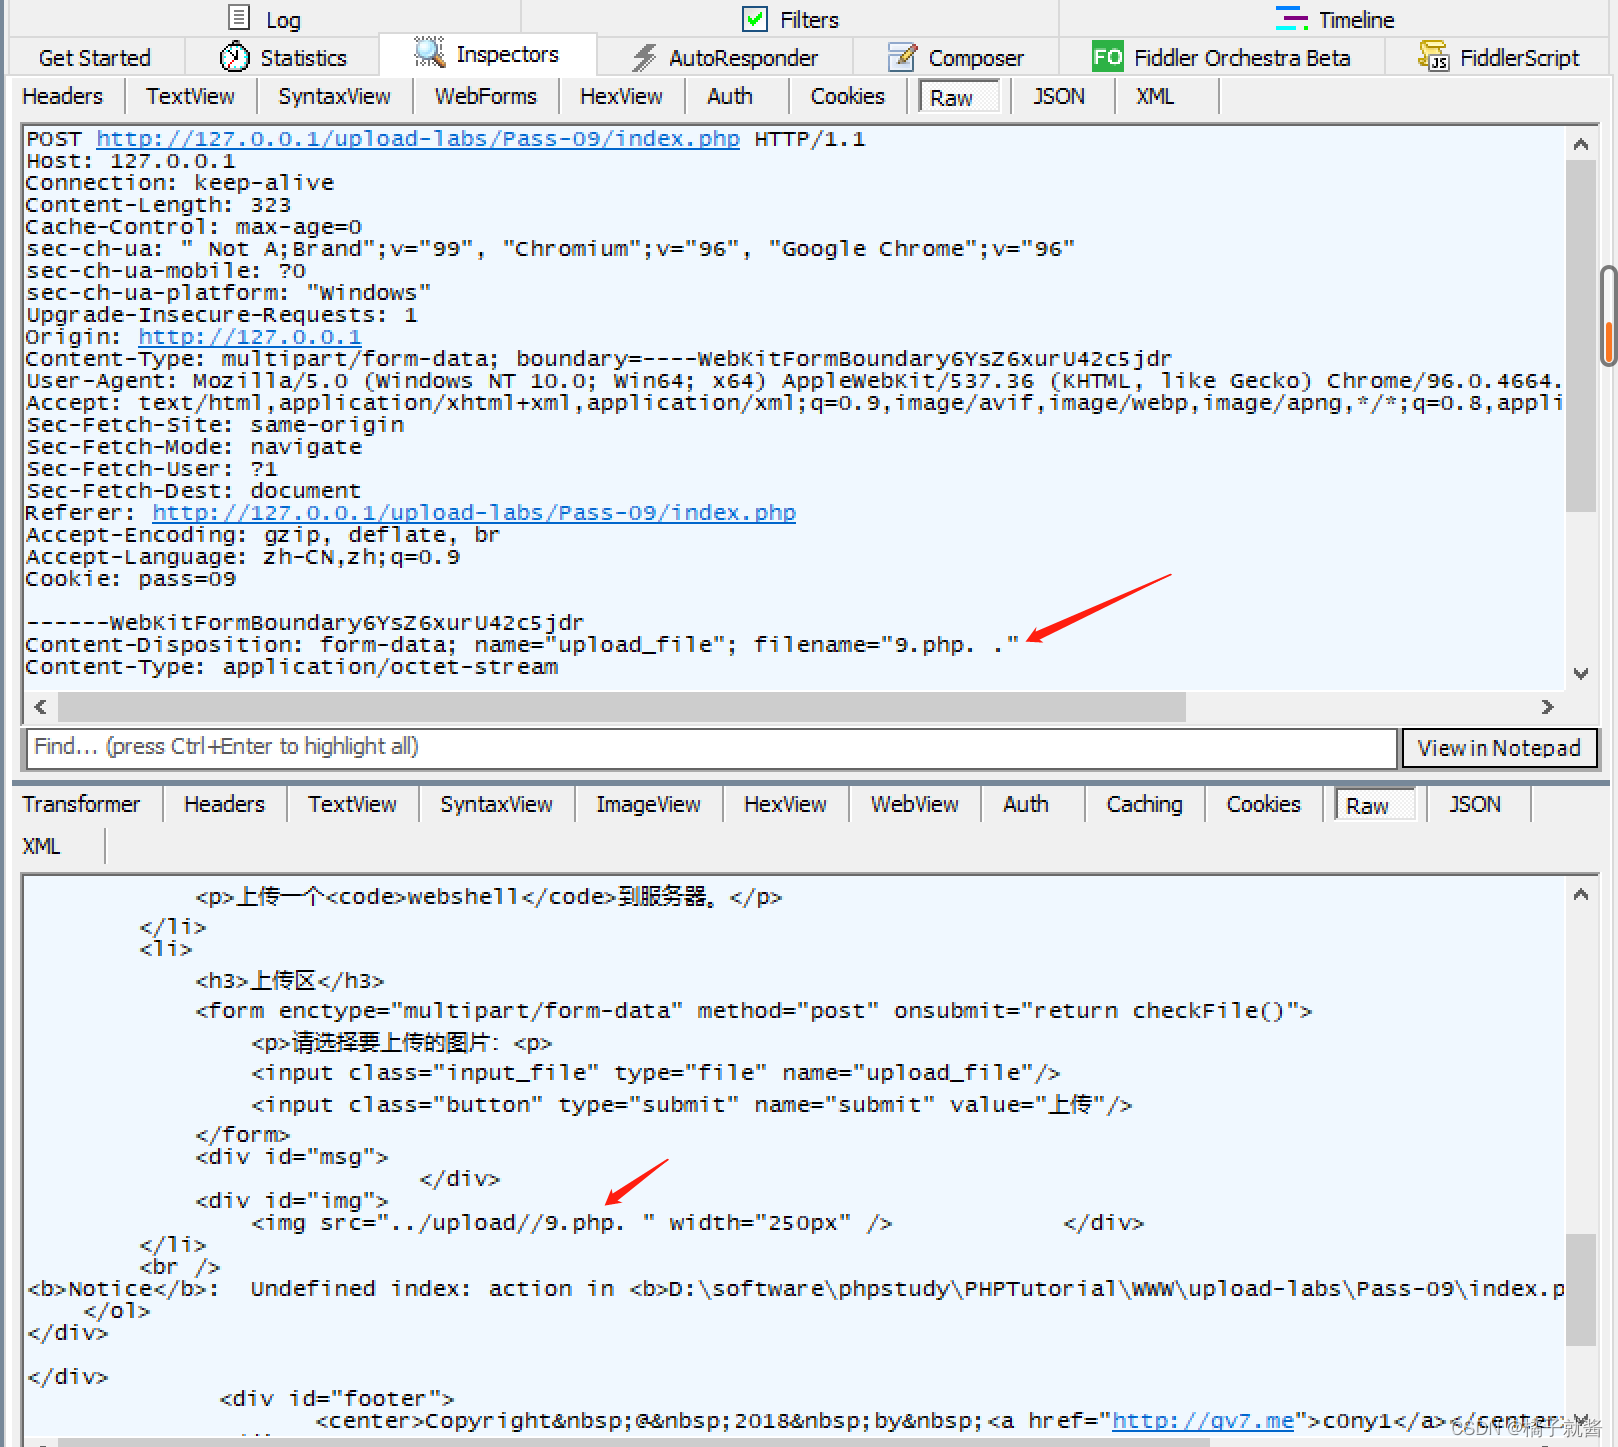Click the Statistics clock icon

pyautogui.click(x=235, y=57)
